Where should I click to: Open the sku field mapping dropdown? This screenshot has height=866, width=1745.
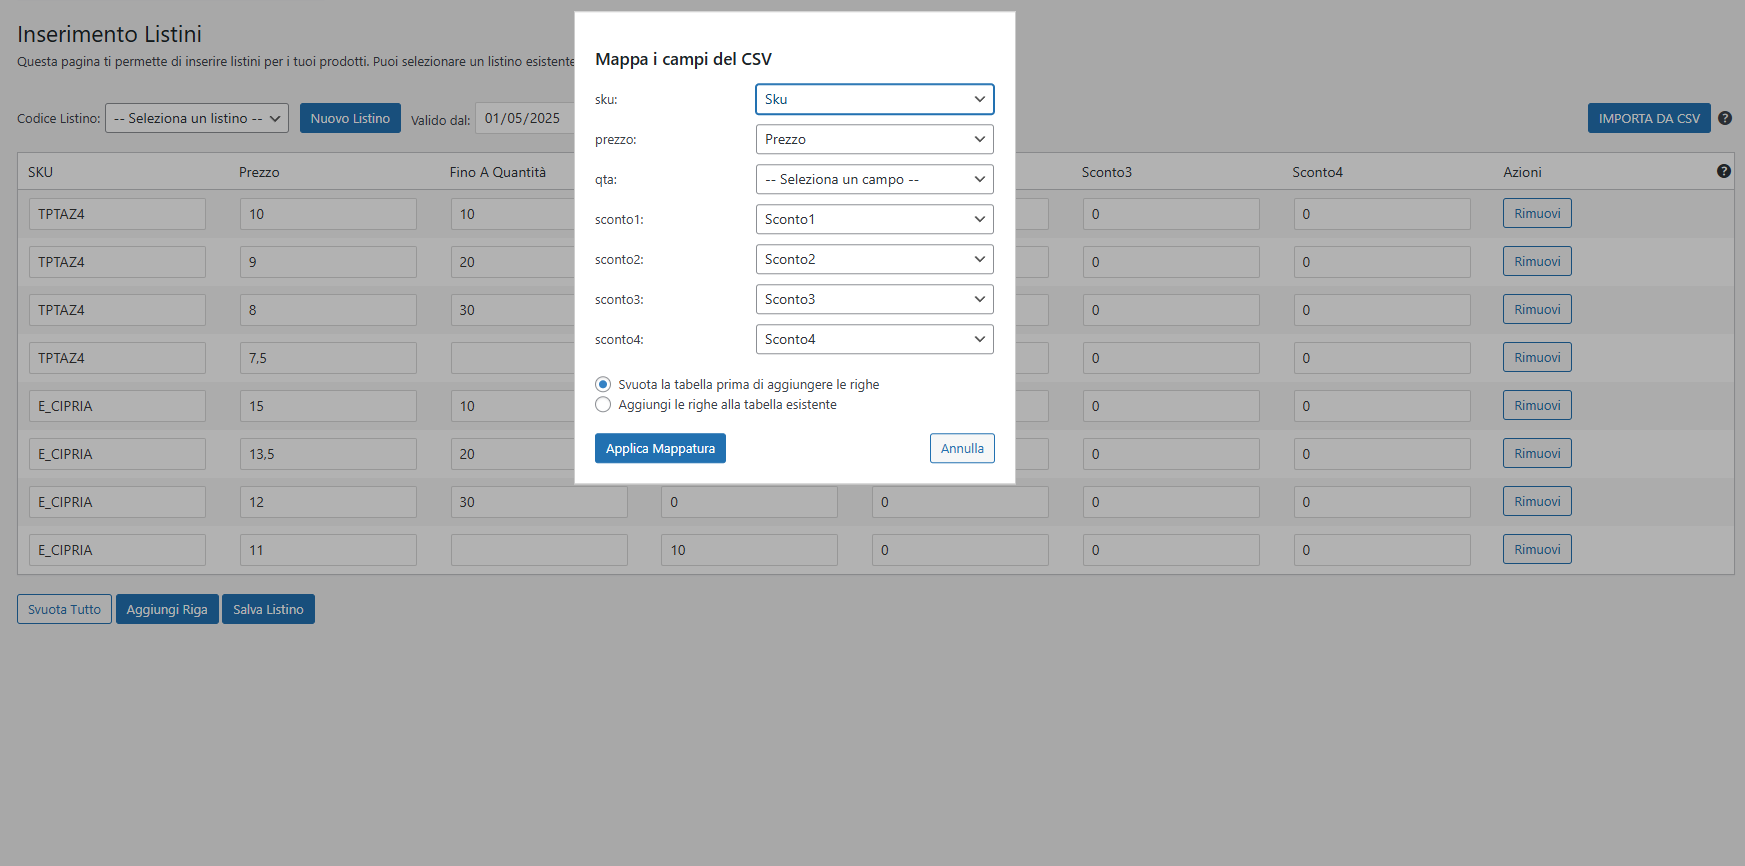tap(875, 99)
